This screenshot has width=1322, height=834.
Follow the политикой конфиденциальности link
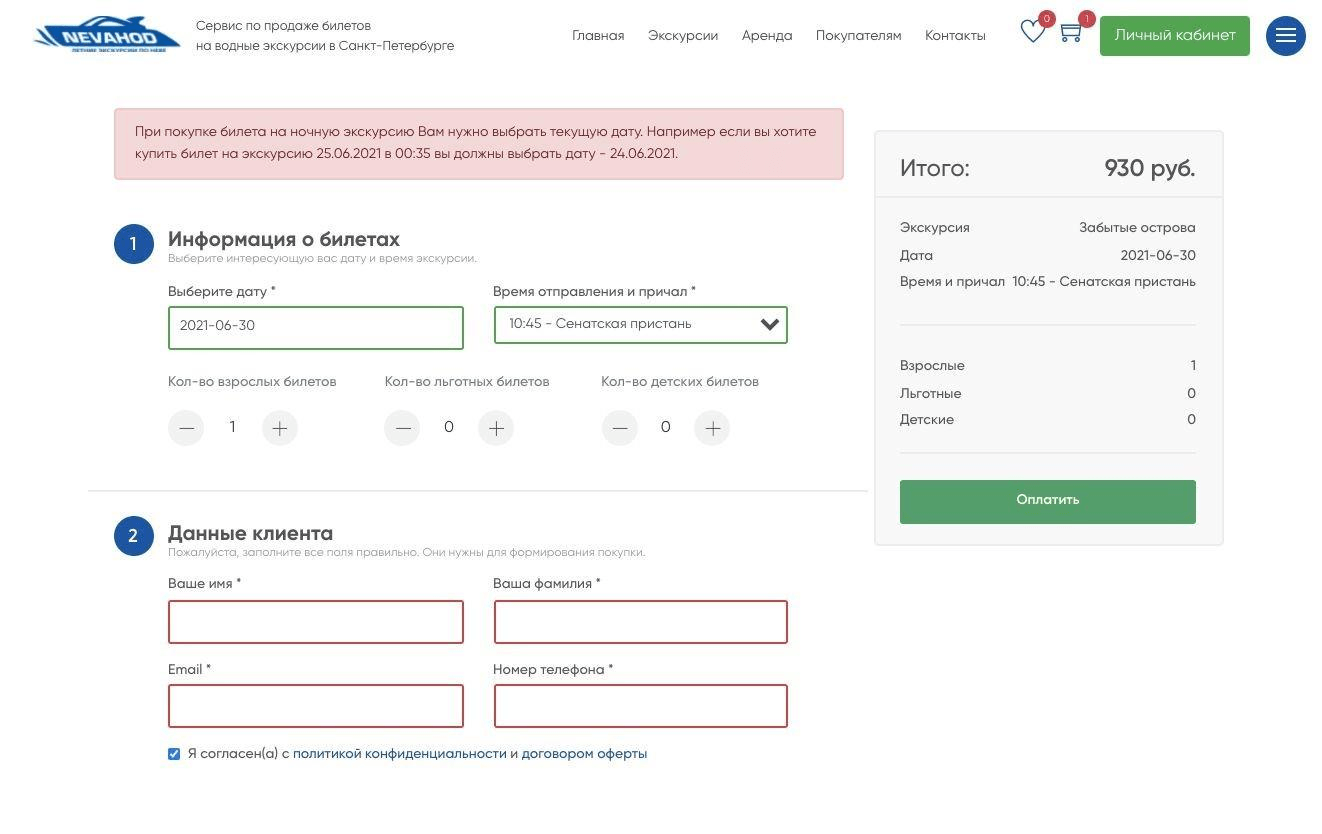pyautogui.click(x=399, y=754)
